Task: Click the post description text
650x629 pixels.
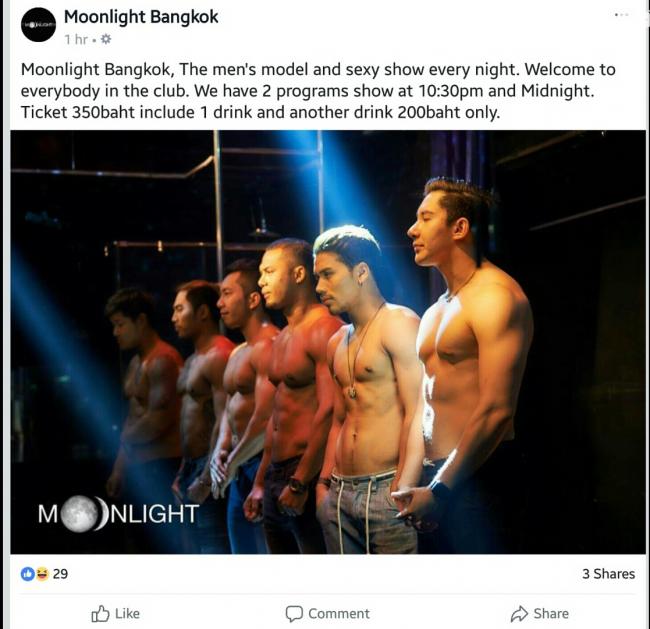Action: (318, 91)
